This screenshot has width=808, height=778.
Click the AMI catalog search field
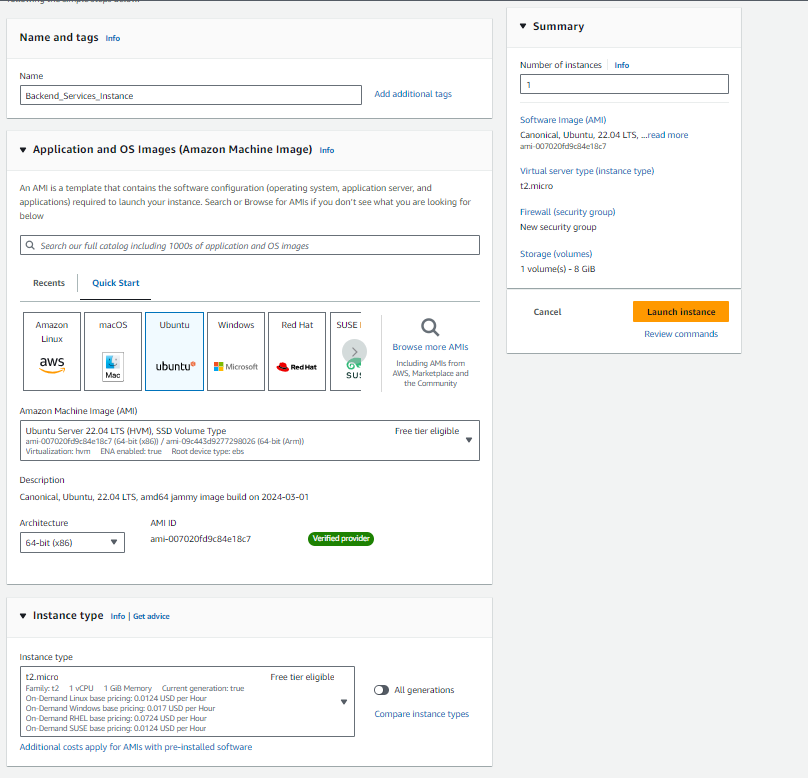(x=250, y=245)
